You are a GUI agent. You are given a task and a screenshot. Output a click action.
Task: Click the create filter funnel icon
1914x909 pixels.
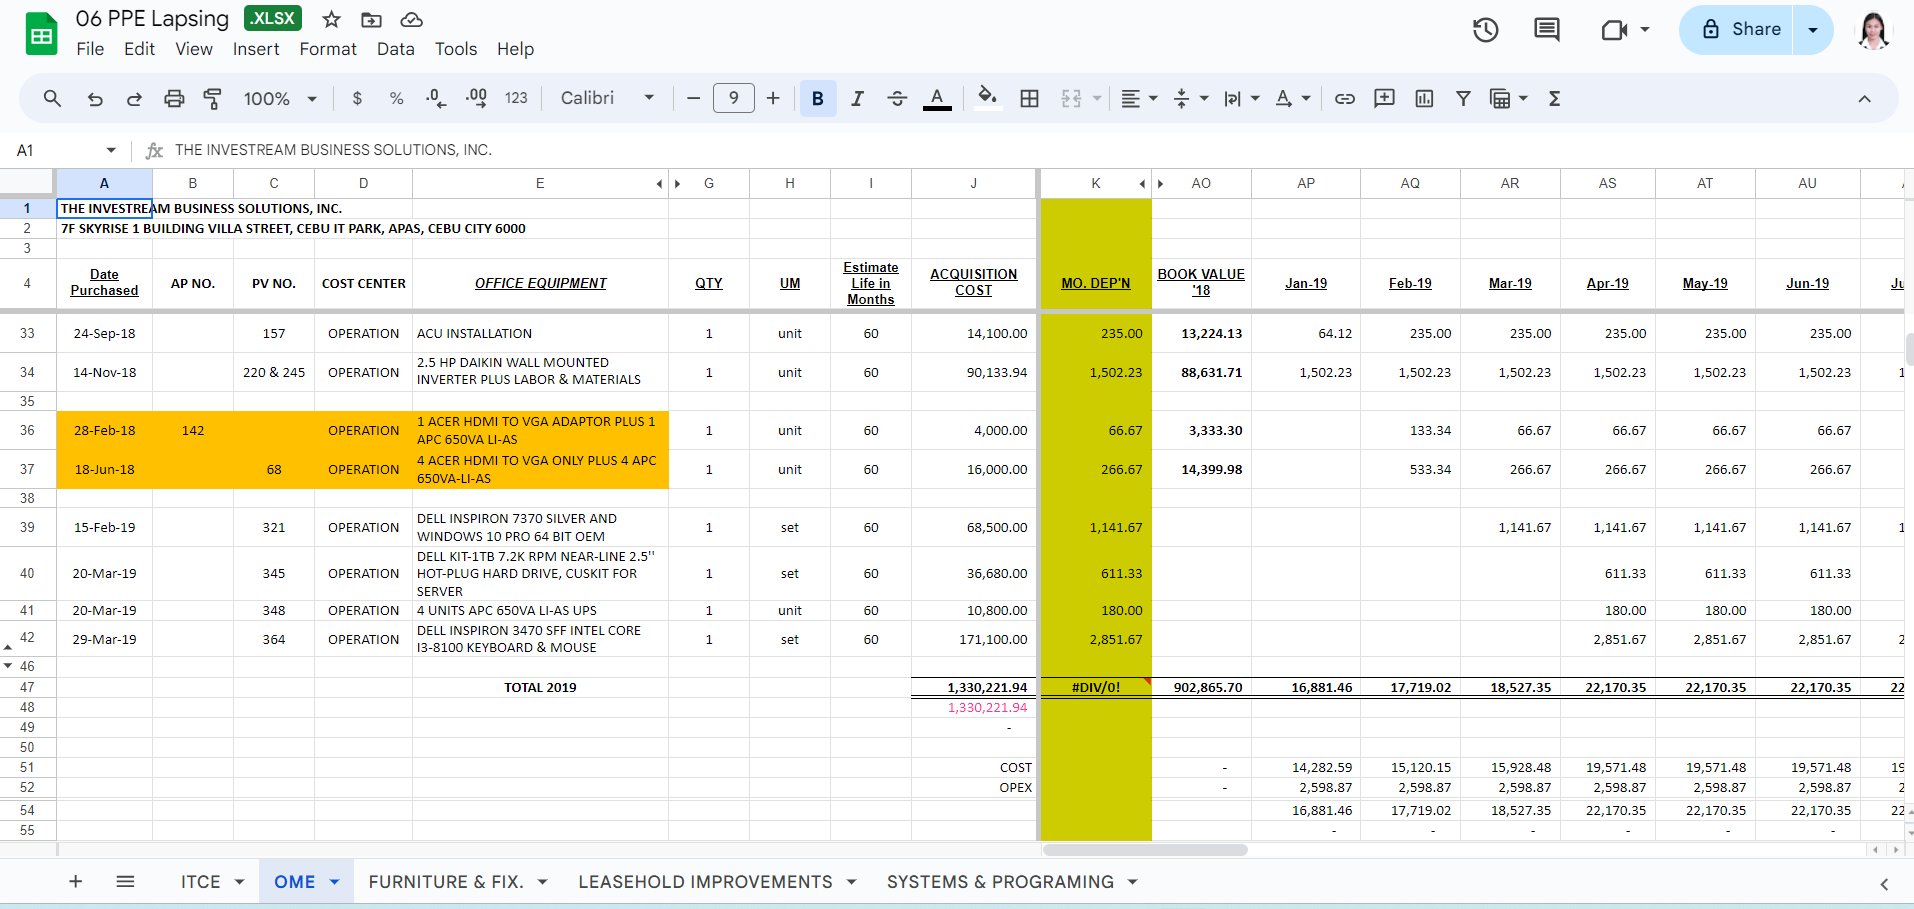pos(1463,98)
